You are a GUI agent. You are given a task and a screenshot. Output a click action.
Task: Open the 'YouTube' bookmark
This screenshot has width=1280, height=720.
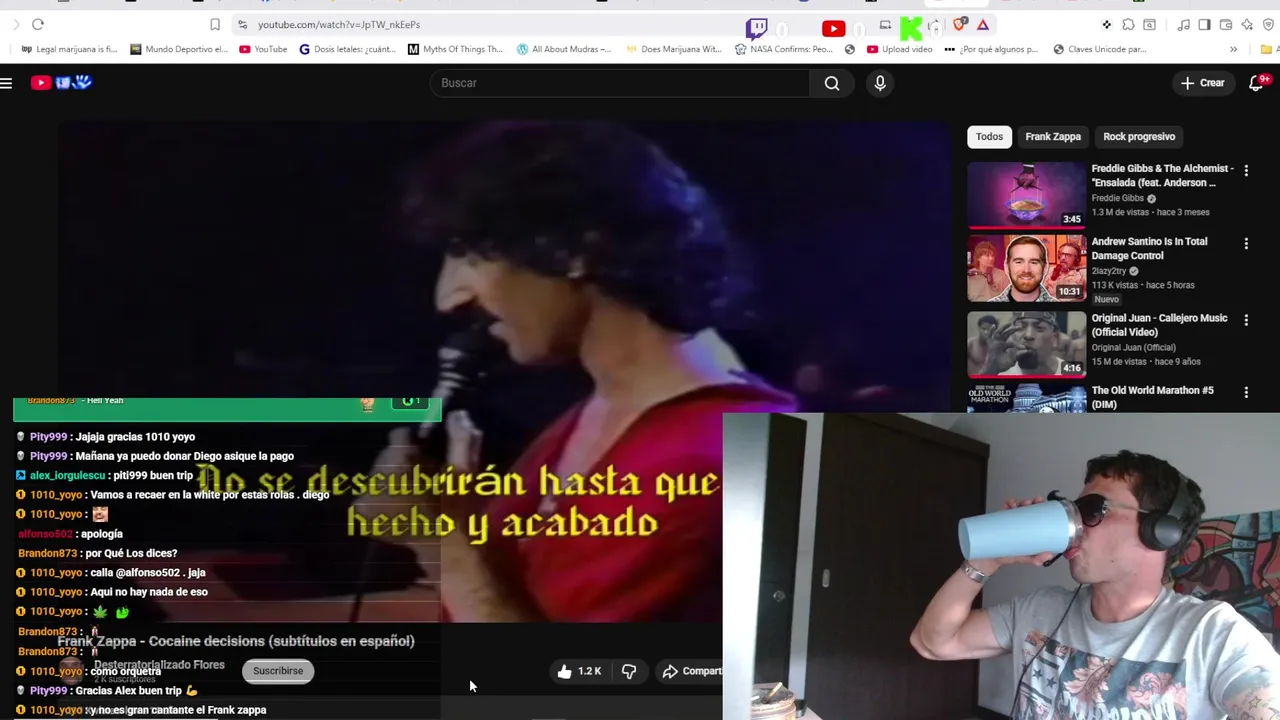263,49
